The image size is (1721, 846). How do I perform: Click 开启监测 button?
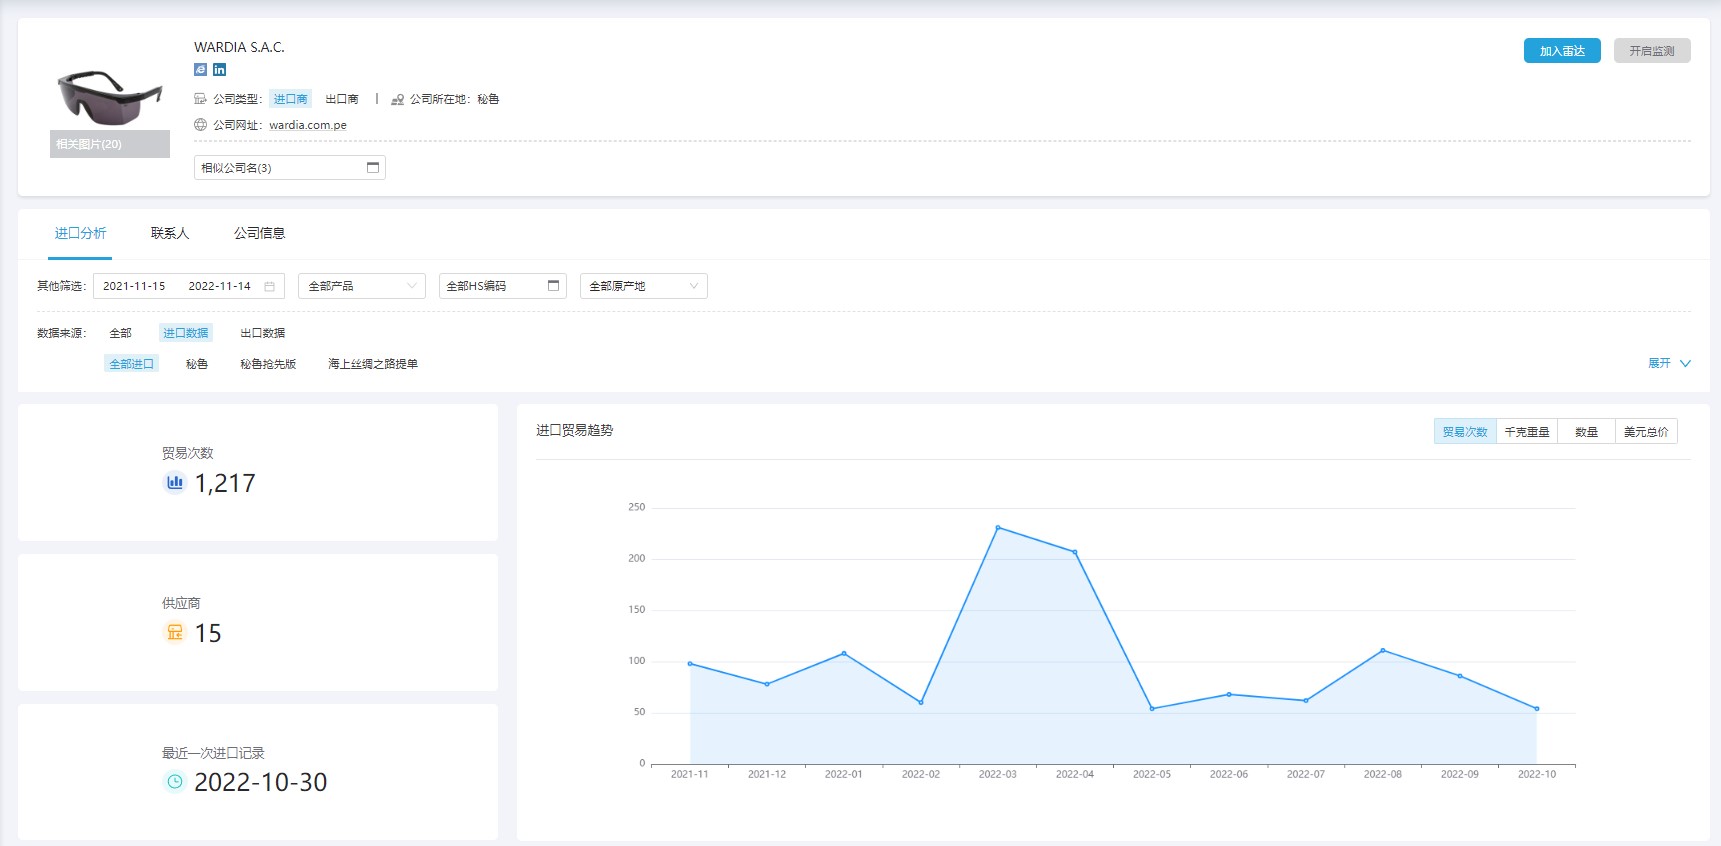coord(1652,51)
